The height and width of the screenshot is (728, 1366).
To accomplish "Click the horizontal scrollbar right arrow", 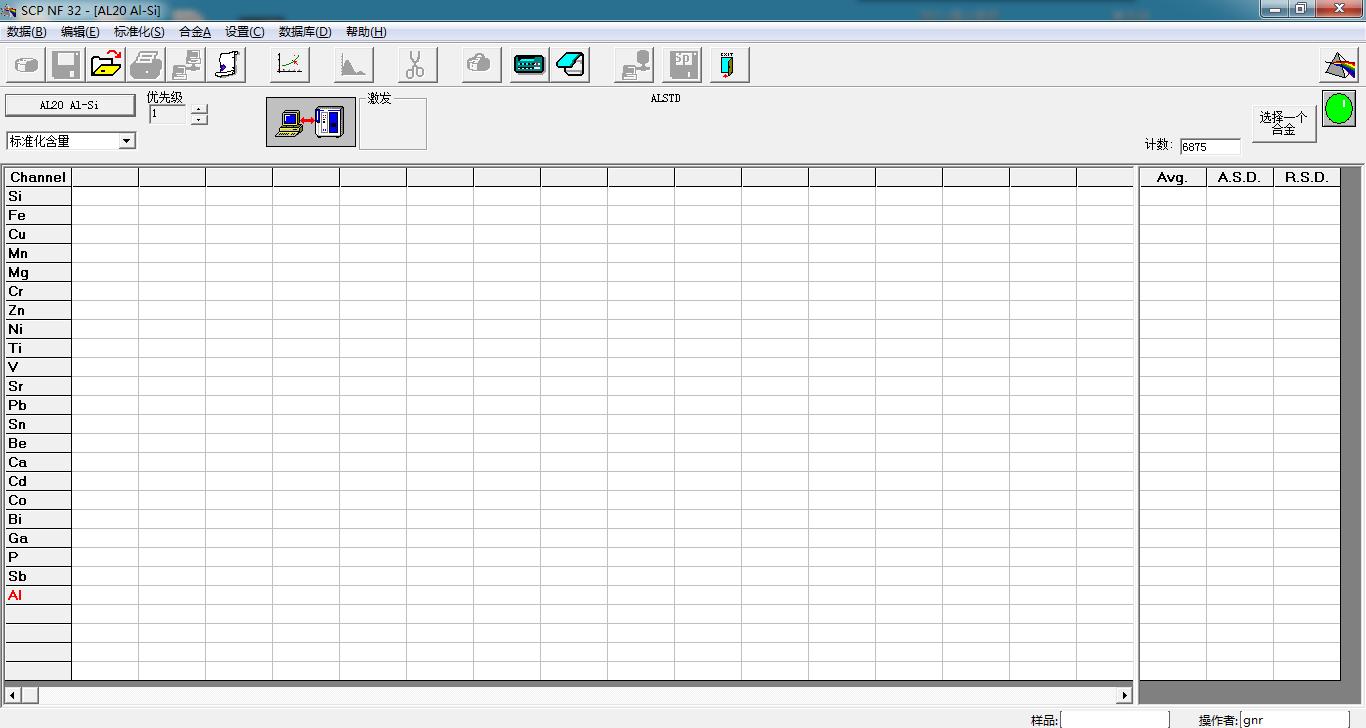I will (1124, 695).
